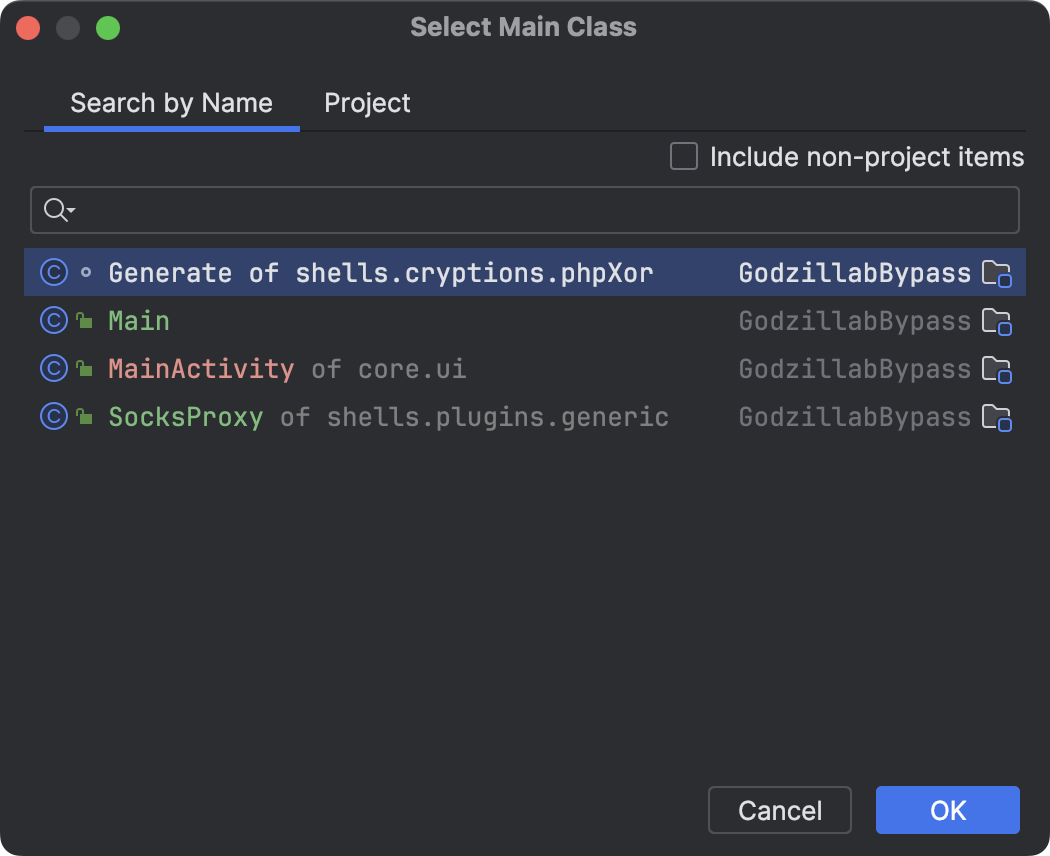Screen dimensions: 1050x856
Task: Choose the Main class entry
Action: pyautogui.click(x=139, y=321)
